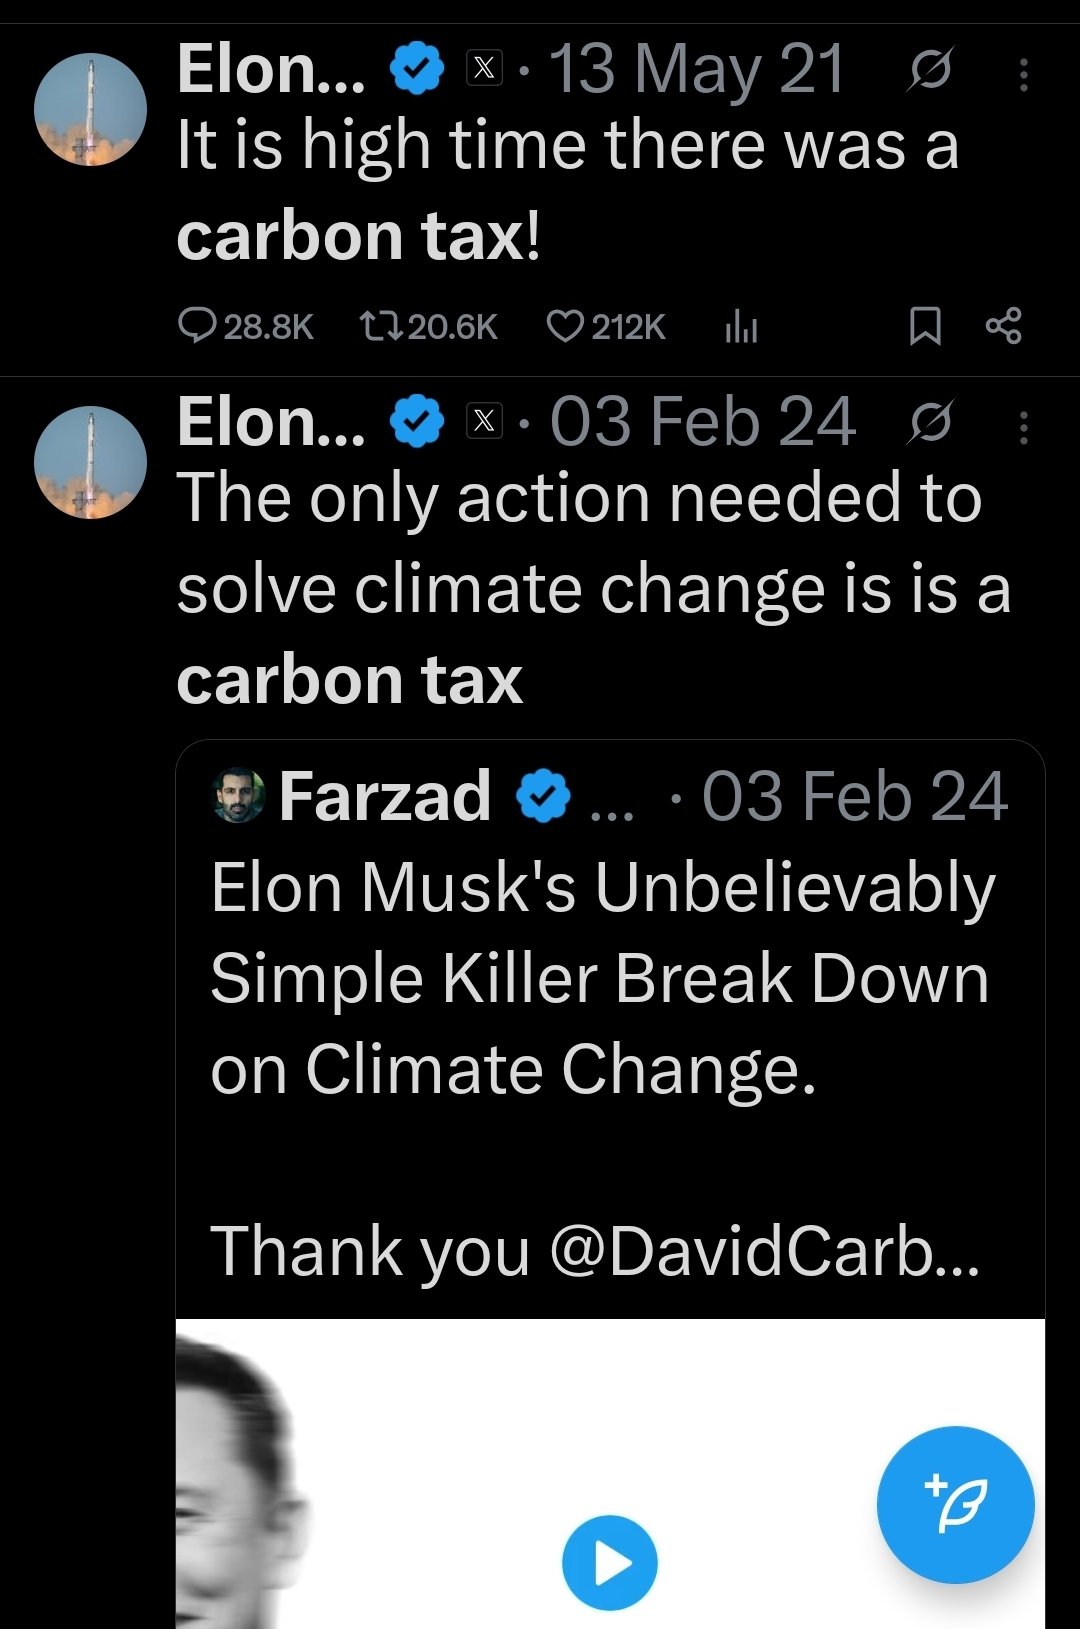1080x1629 pixels.
Task: Tap the 03 Feb 24 date on Elon's tweet
Action: point(702,422)
